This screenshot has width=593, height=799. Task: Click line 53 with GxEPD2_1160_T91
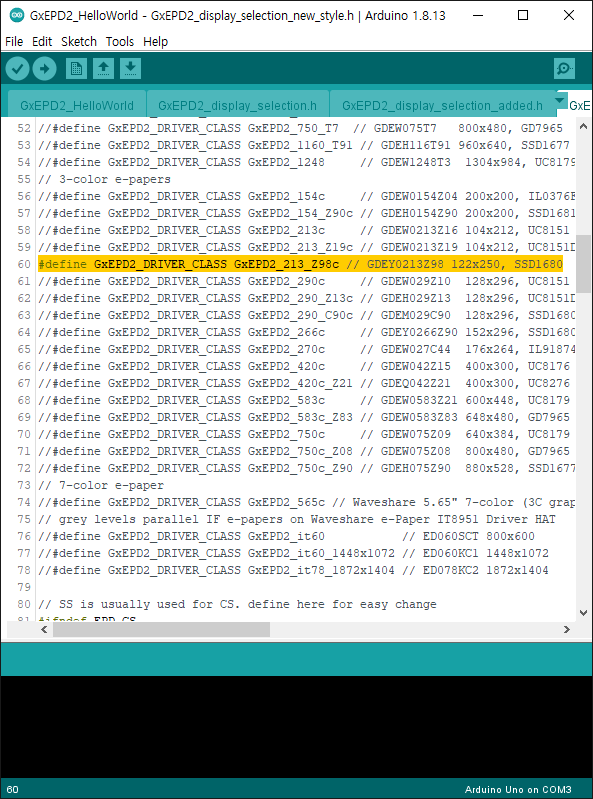coord(304,145)
